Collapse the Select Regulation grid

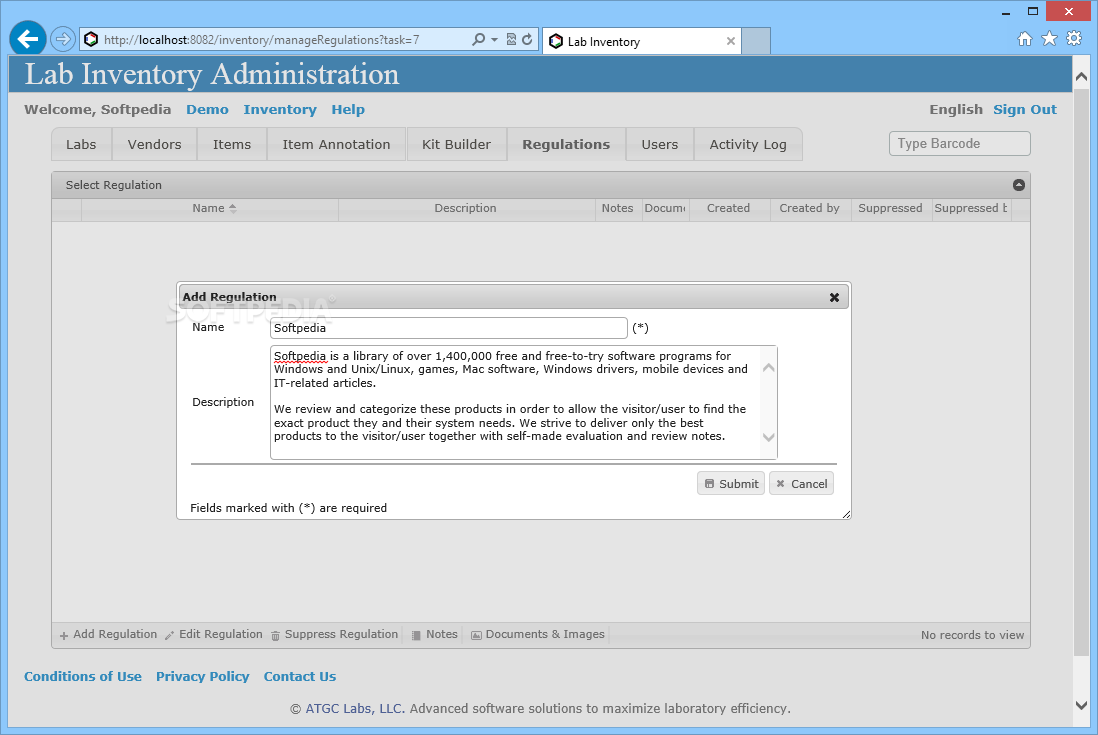tap(1019, 185)
